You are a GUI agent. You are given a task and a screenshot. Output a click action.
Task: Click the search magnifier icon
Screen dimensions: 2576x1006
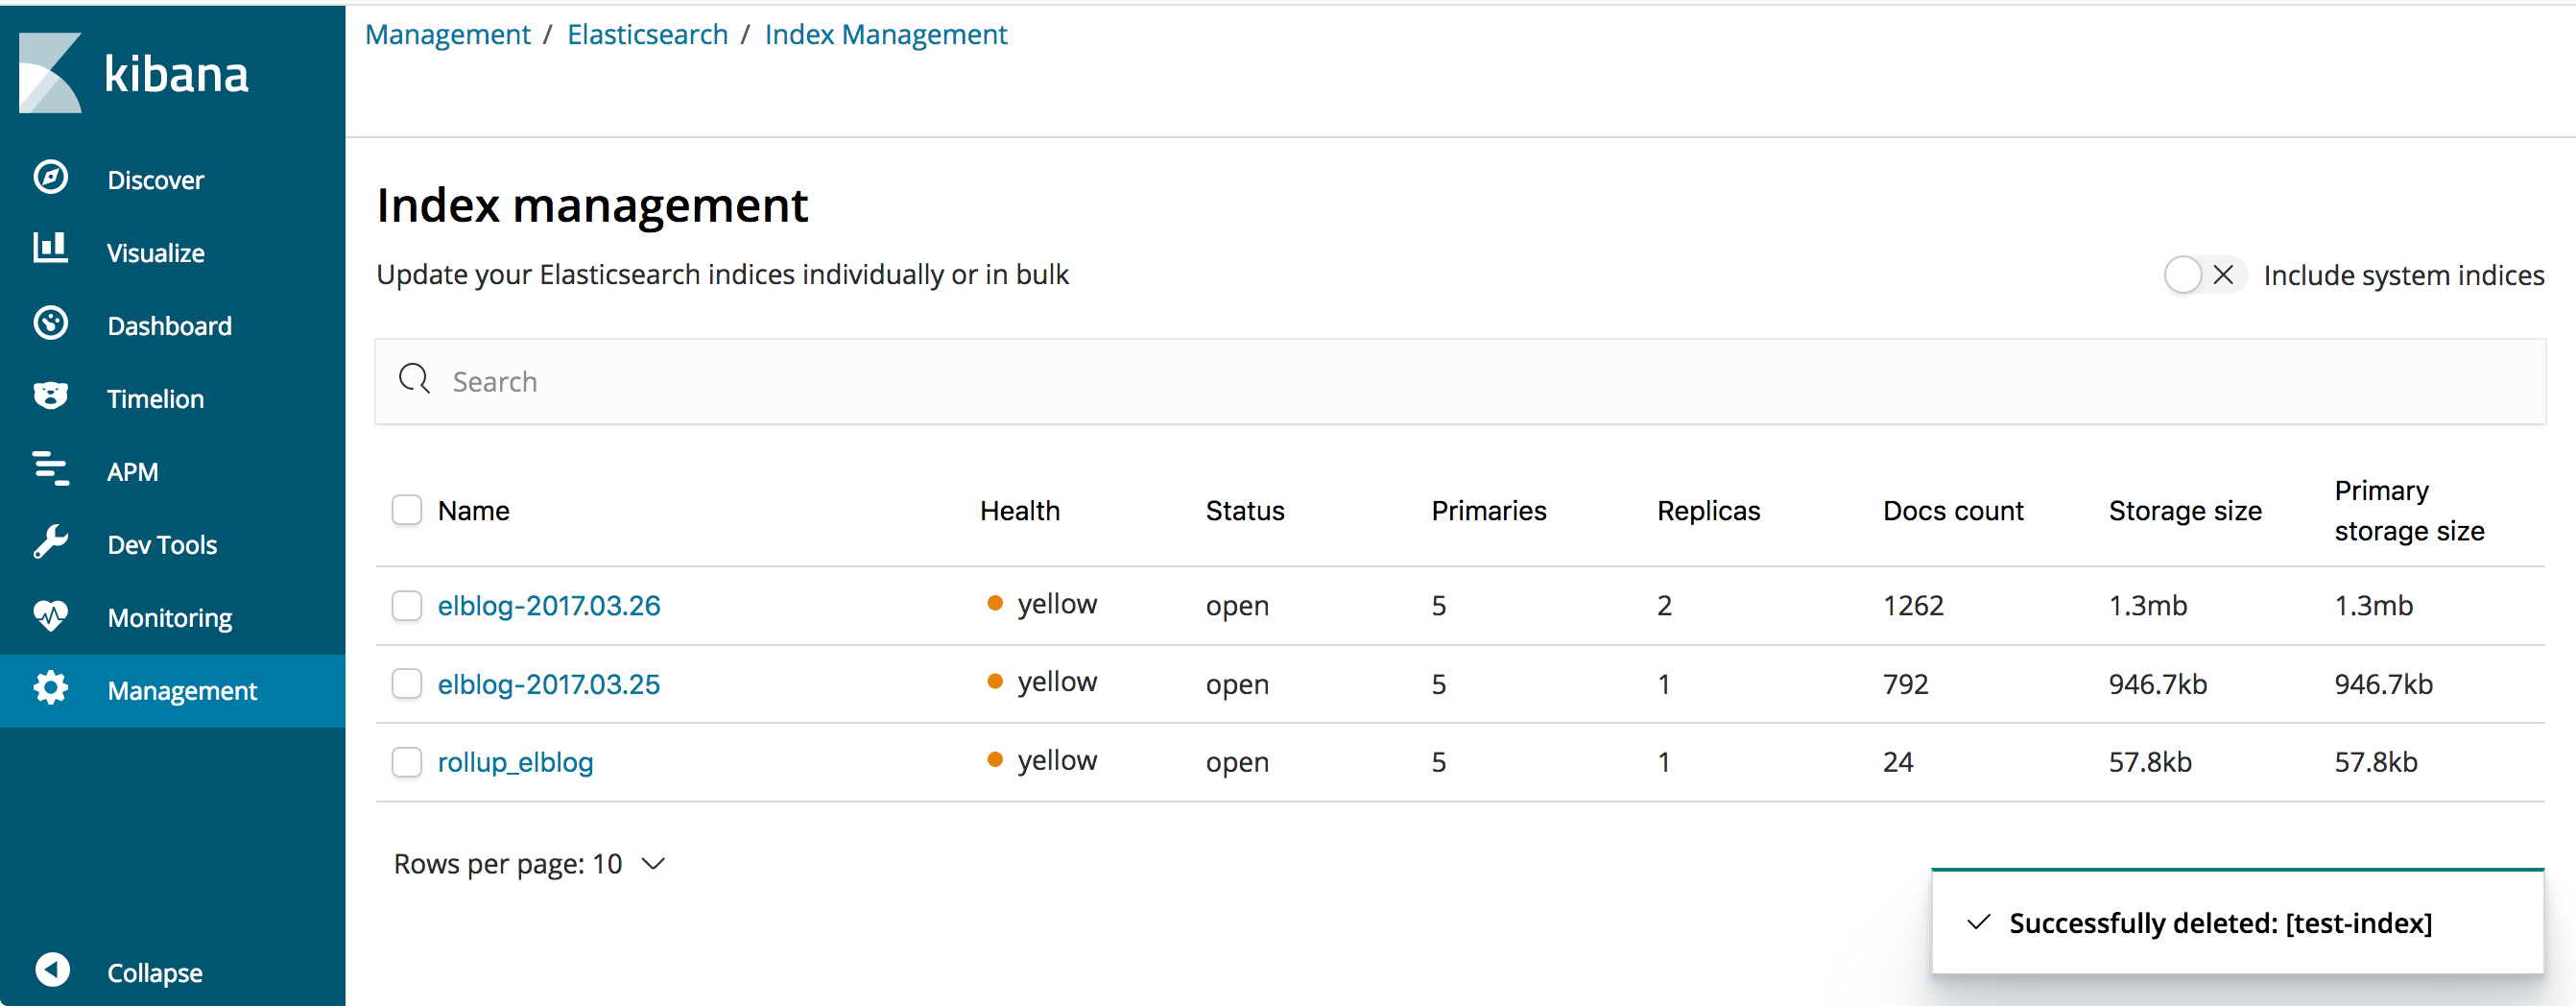(x=414, y=380)
